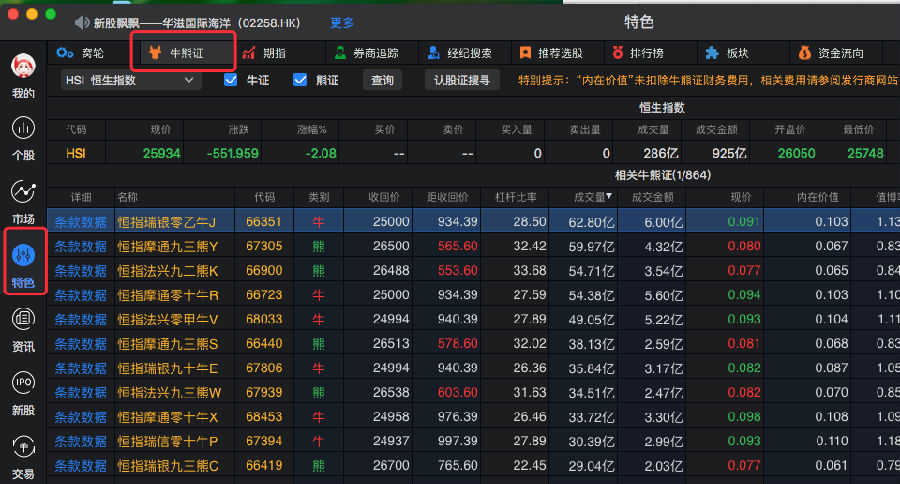Viewport: 900px width, 484px height.
Task: Click the 最低价 value 25748
Action: (865, 153)
